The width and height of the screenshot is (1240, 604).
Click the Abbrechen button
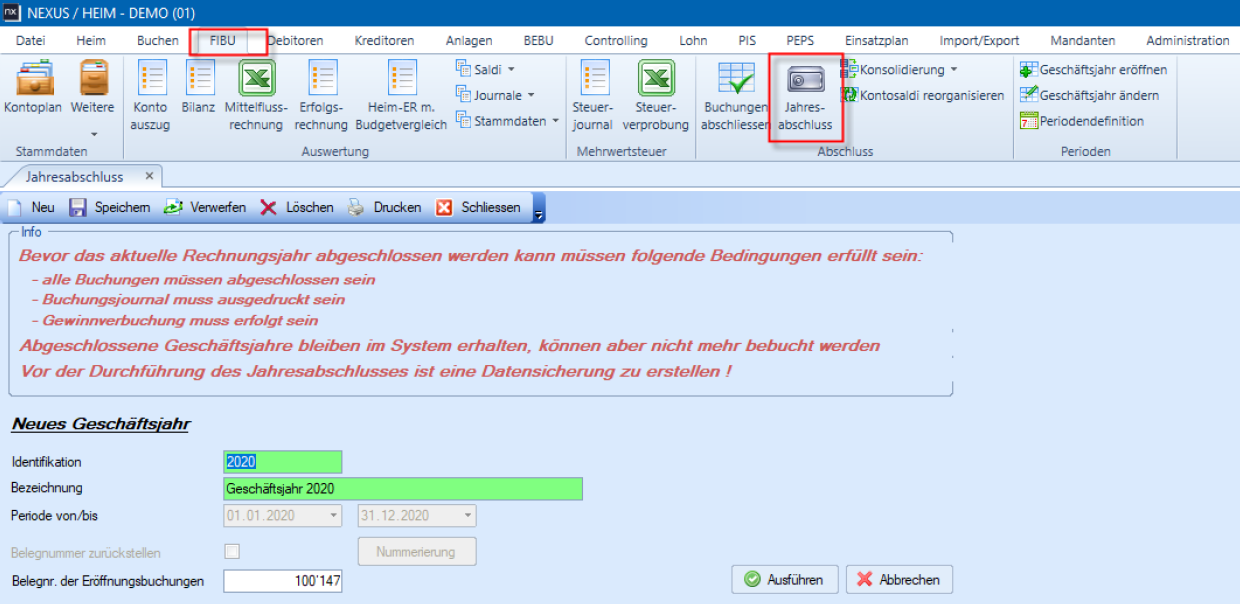(x=899, y=579)
